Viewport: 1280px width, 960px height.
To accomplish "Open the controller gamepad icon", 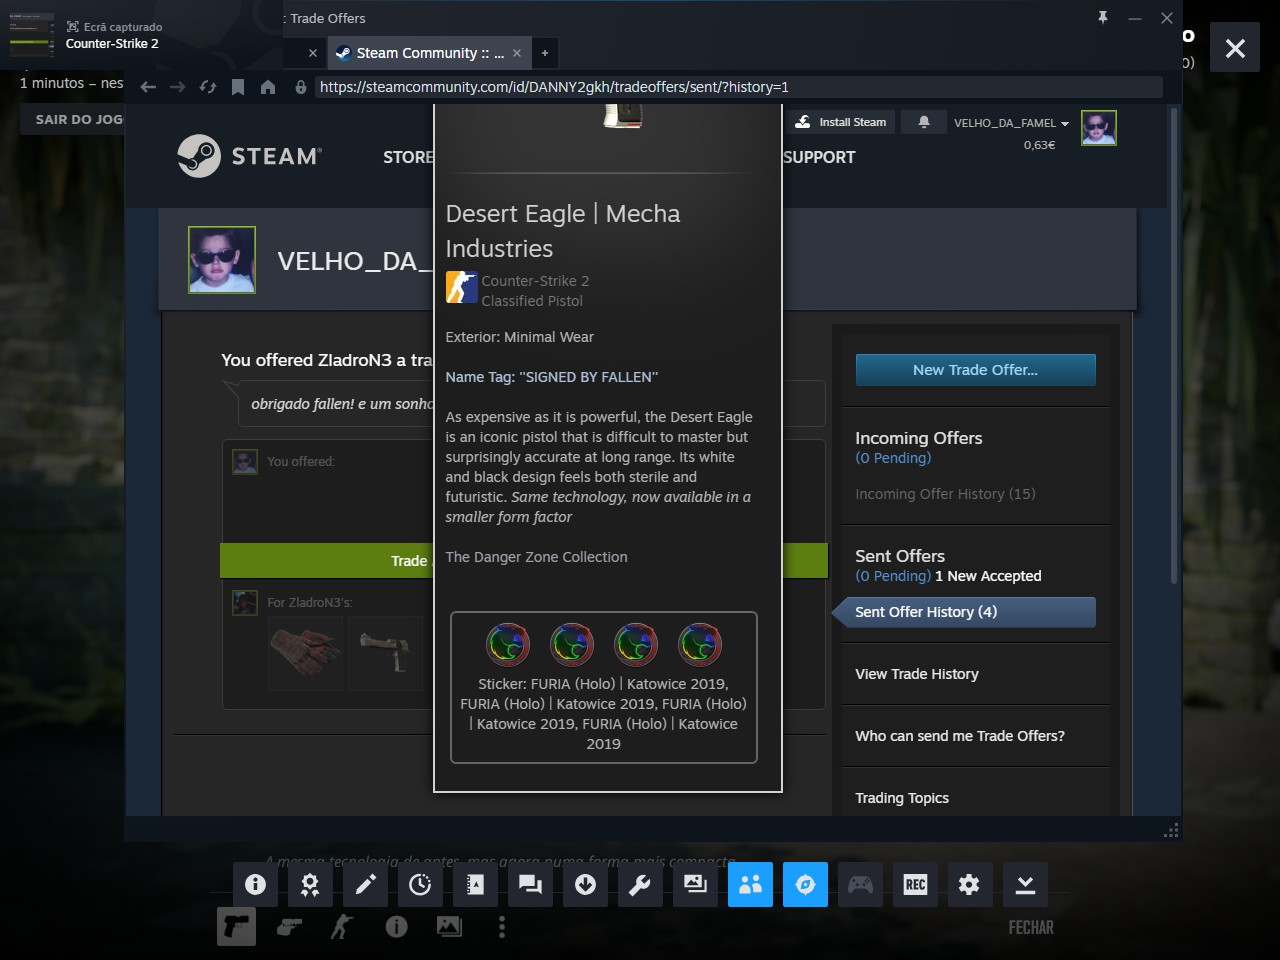I will 860,884.
